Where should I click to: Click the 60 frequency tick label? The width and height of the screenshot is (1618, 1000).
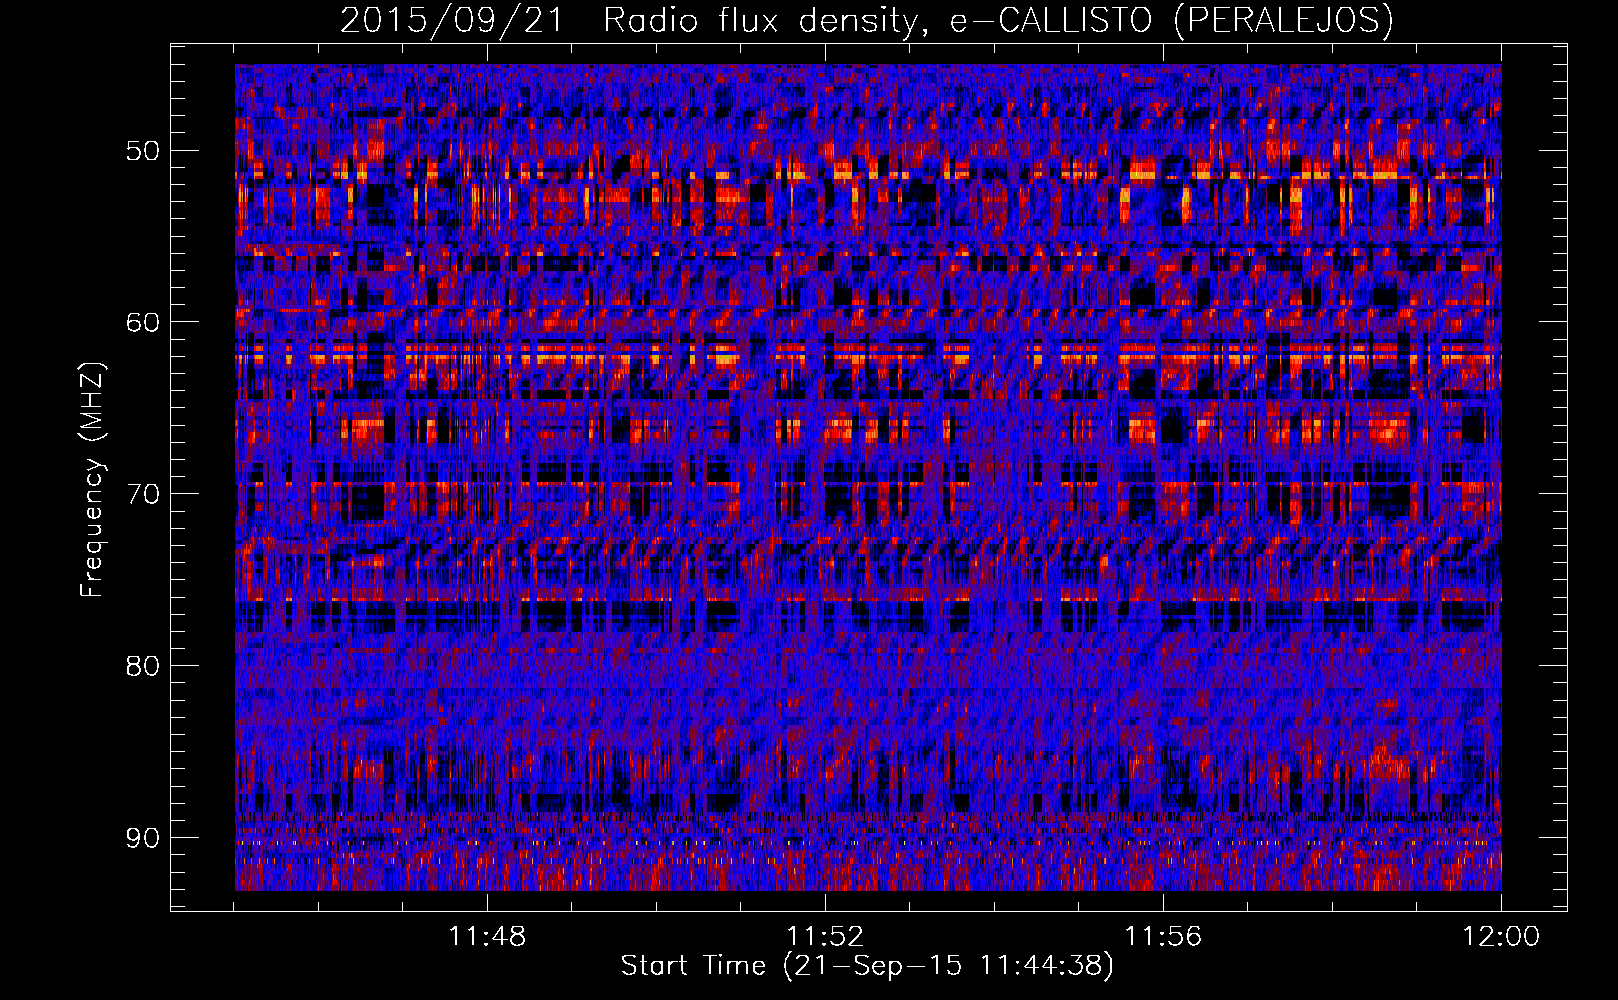pos(142,322)
